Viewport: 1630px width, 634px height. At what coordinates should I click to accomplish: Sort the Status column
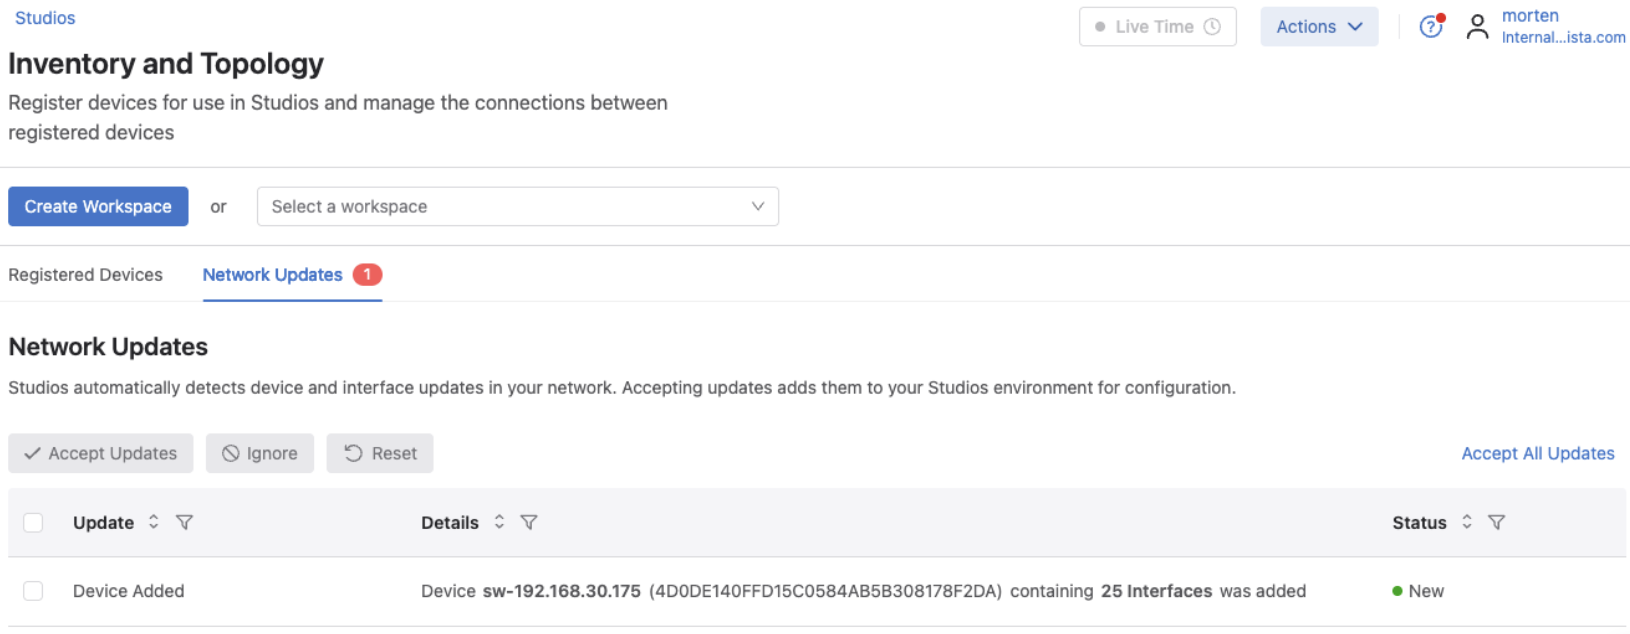coord(1466,522)
